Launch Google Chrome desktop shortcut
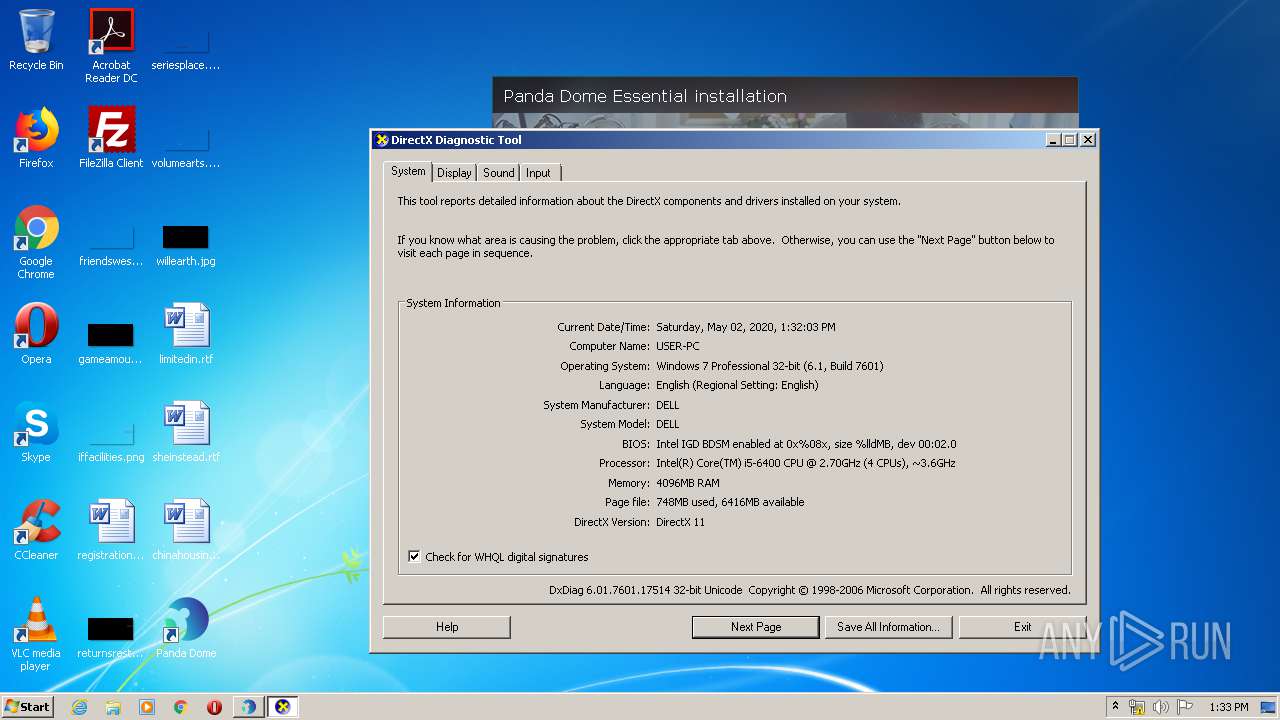This screenshot has height=720, width=1280. [36, 242]
